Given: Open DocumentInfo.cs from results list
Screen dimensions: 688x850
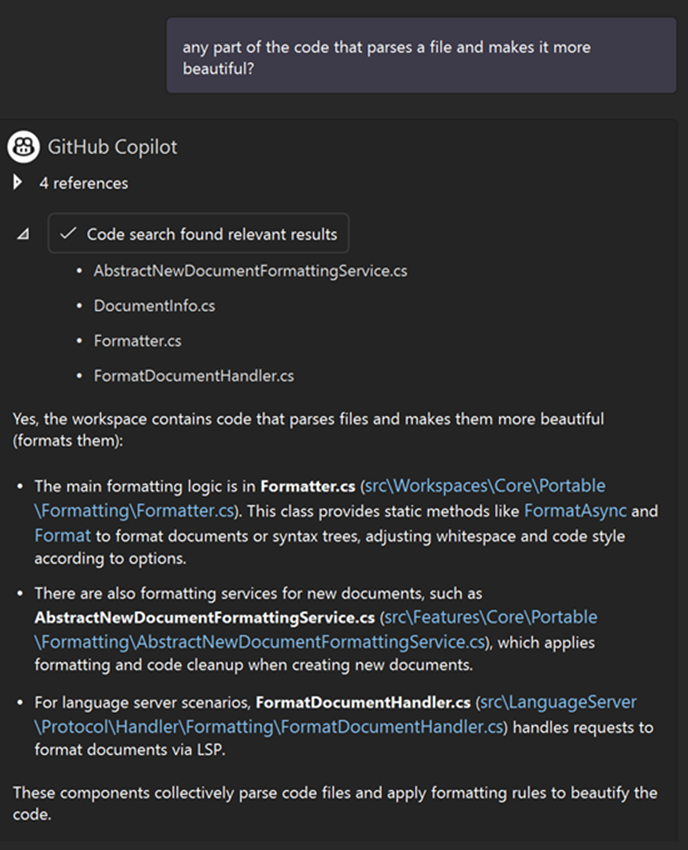Looking at the screenshot, I should click(155, 306).
